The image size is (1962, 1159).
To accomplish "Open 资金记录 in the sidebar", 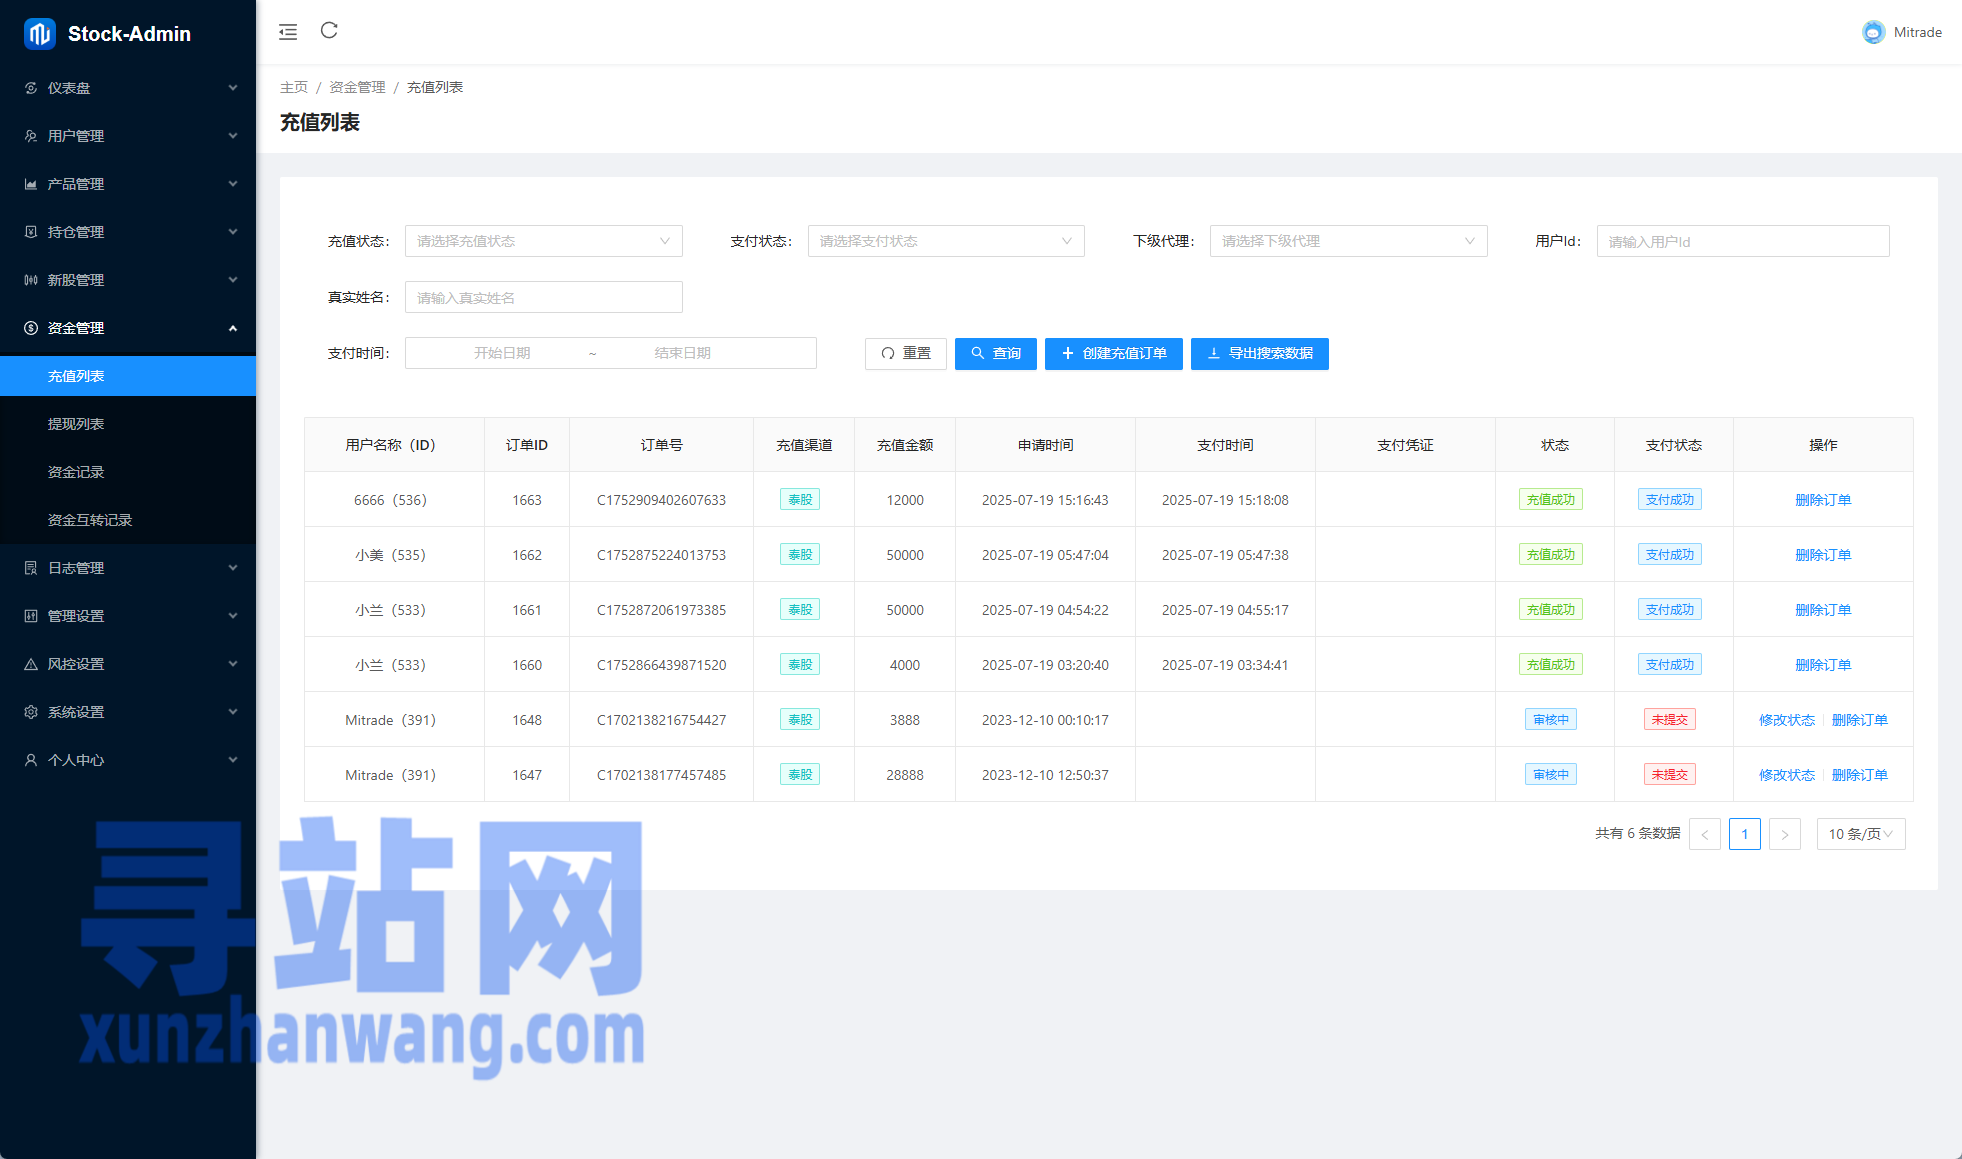I will [x=128, y=472].
